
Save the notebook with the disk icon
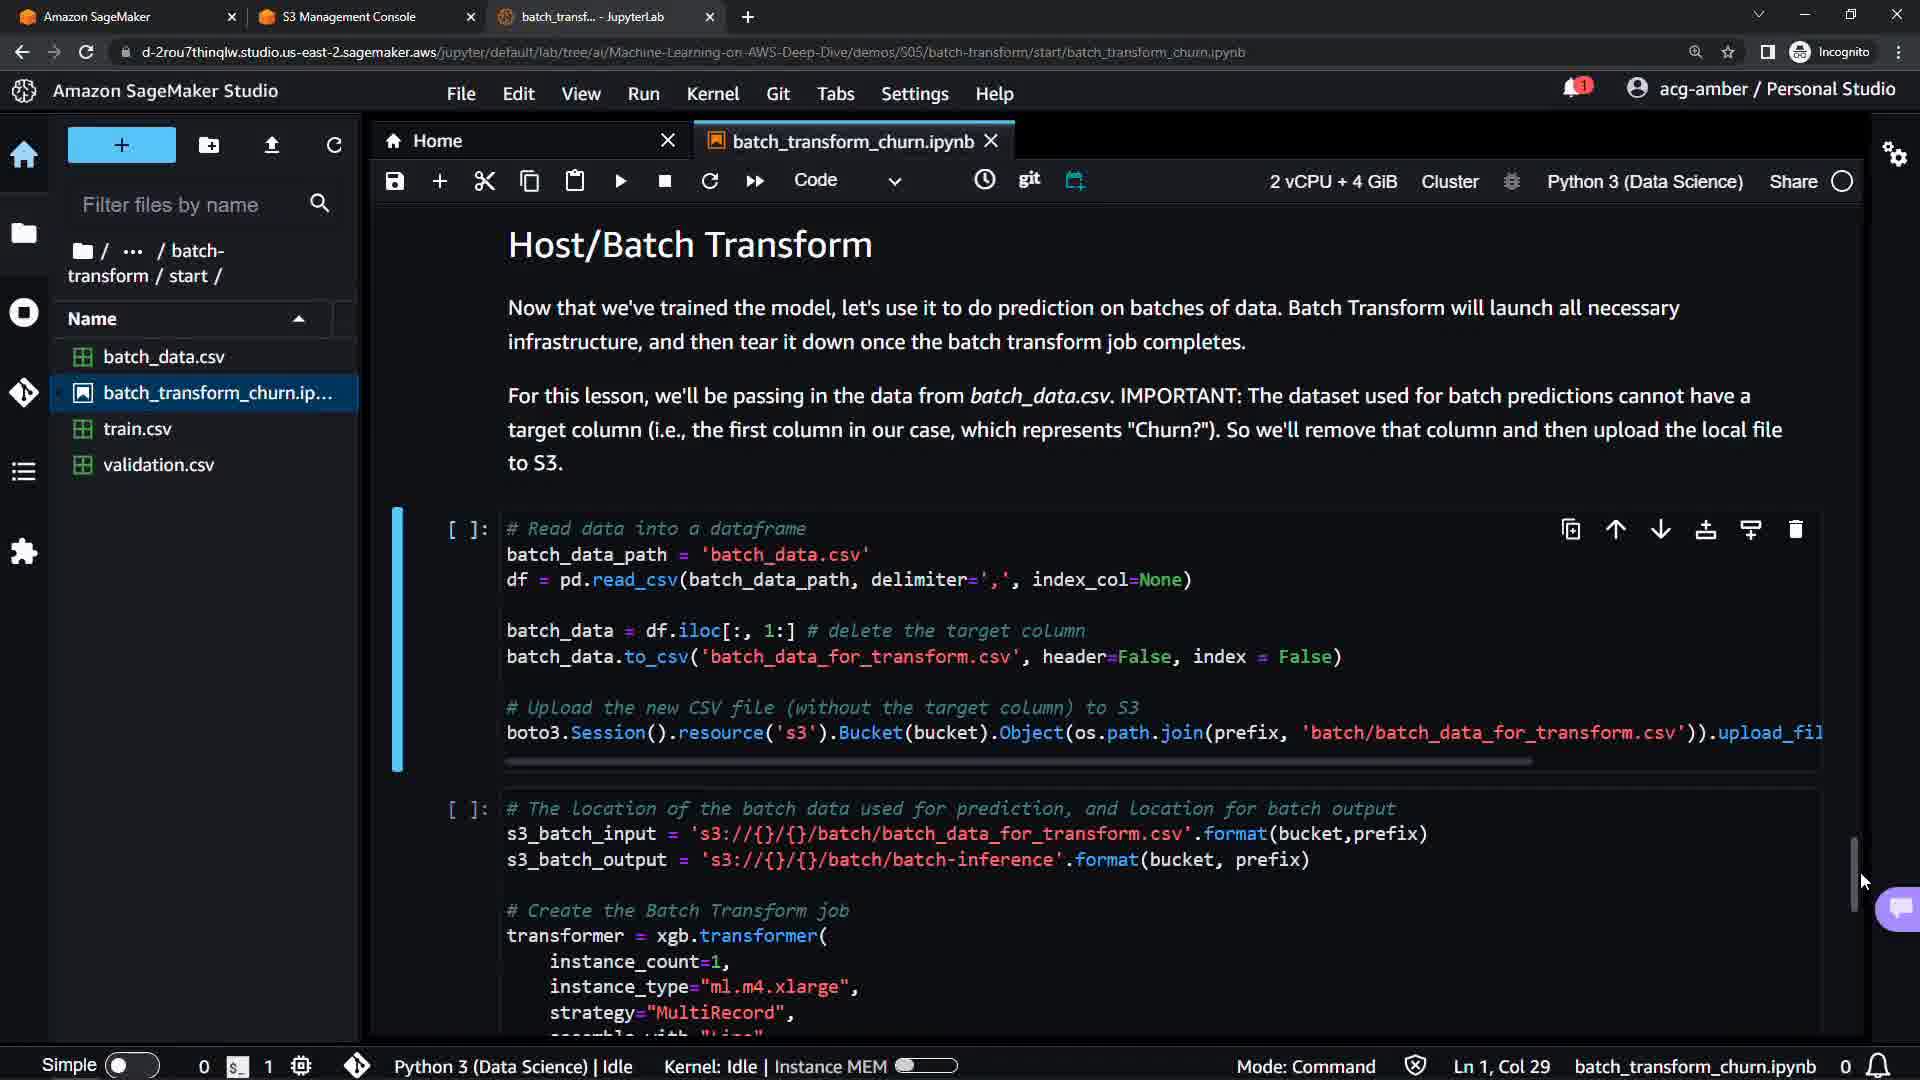[x=395, y=181]
